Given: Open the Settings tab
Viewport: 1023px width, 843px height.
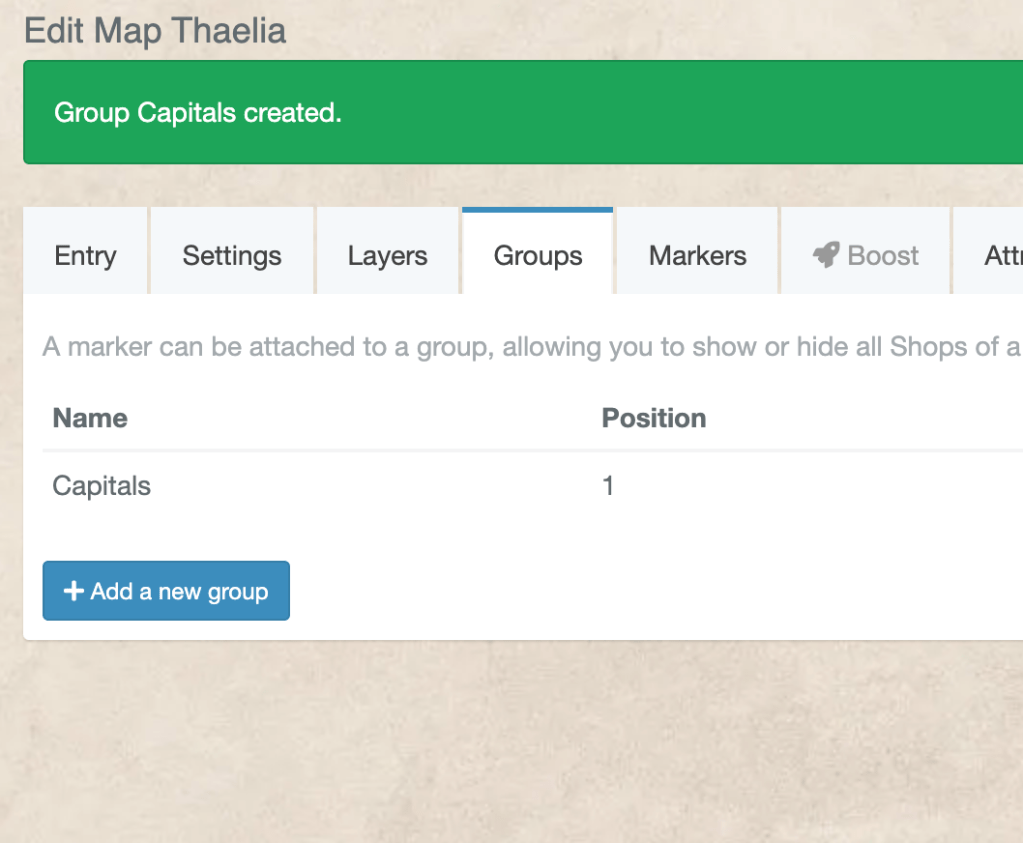Looking at the screenshot, I should pyautogui.click(x=231, y=255).
